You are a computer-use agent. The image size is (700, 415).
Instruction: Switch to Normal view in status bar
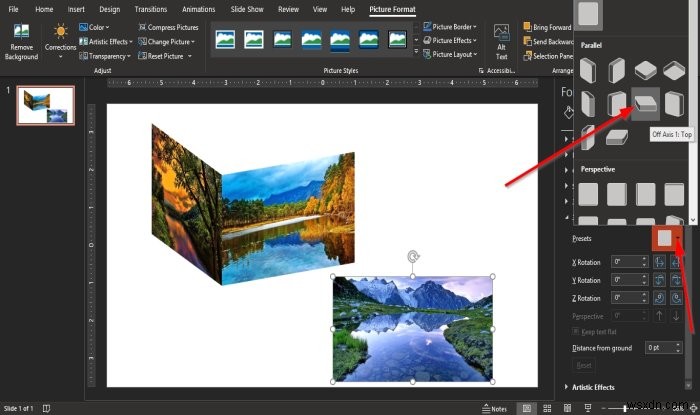tap(527, 408)
